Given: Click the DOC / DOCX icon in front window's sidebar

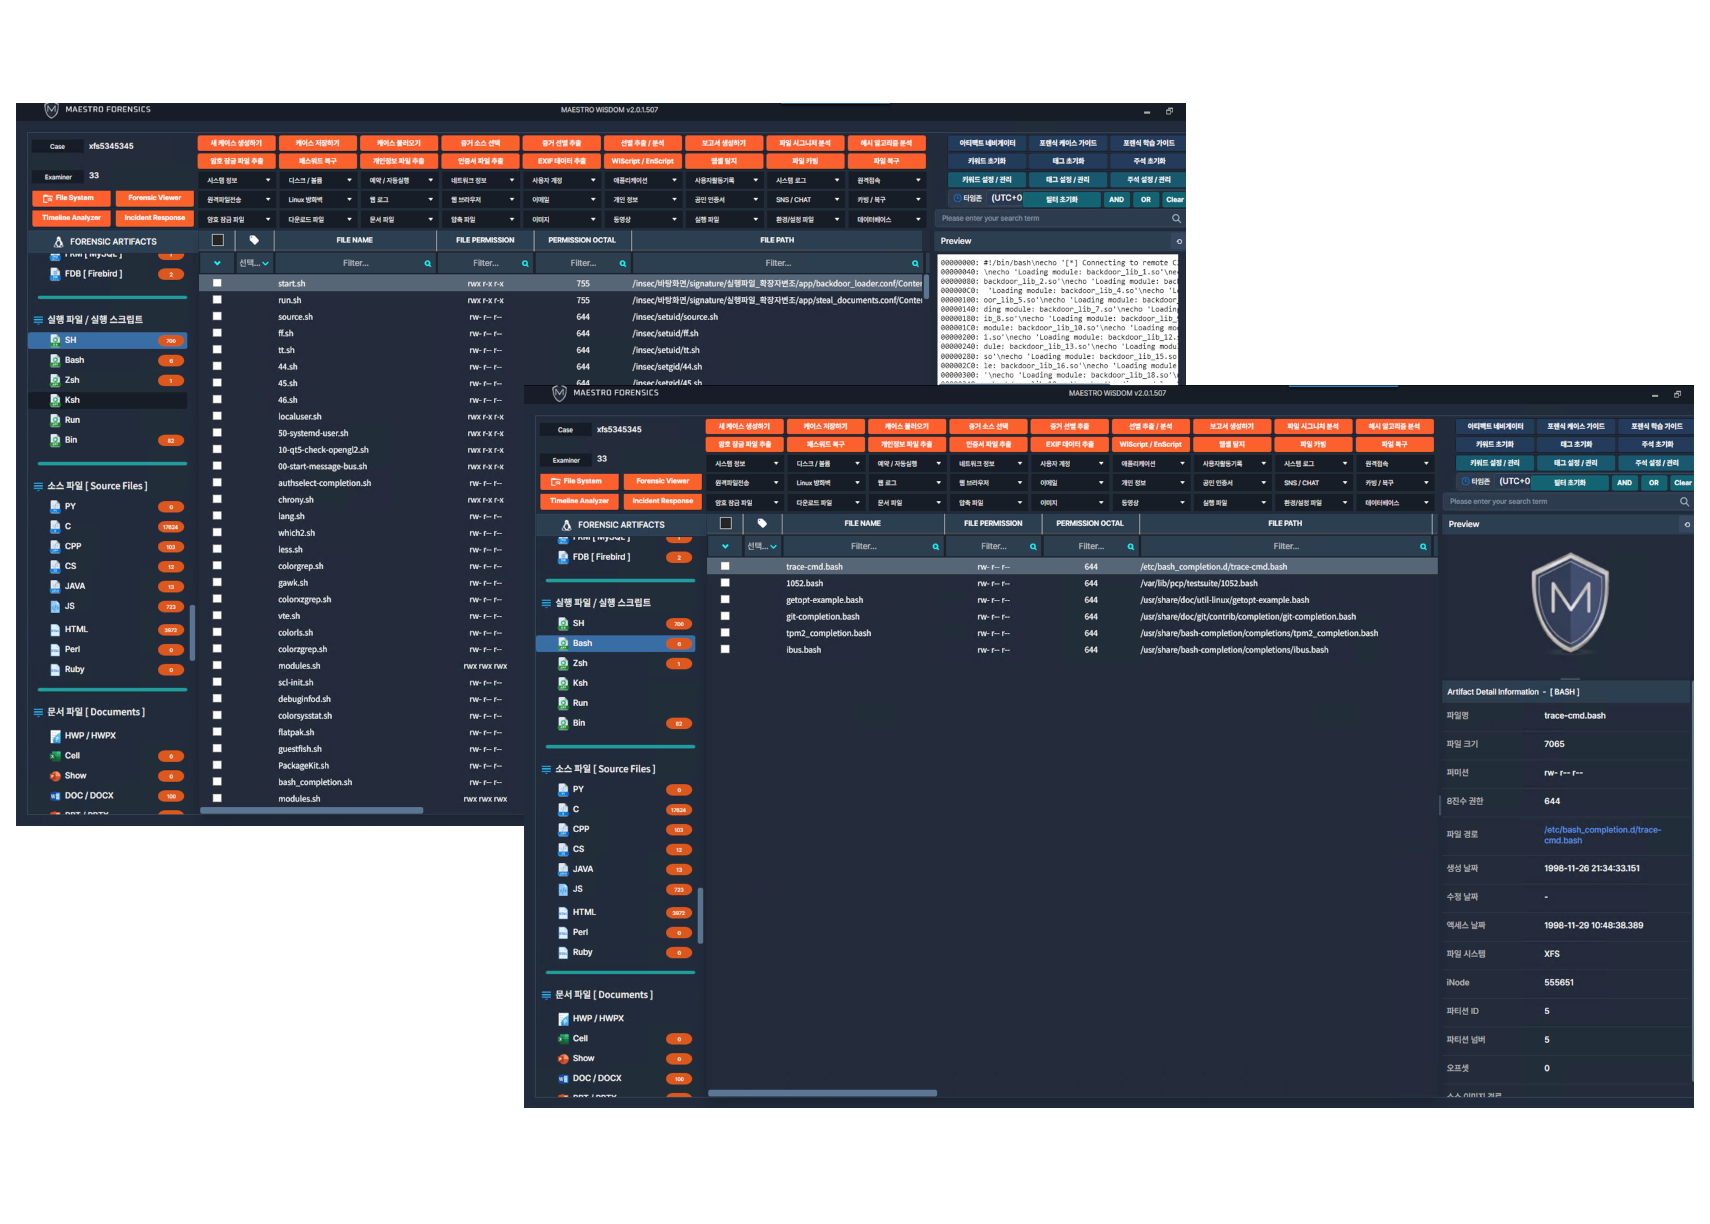Looking at the screenshot, I should tap(563, 1079).
